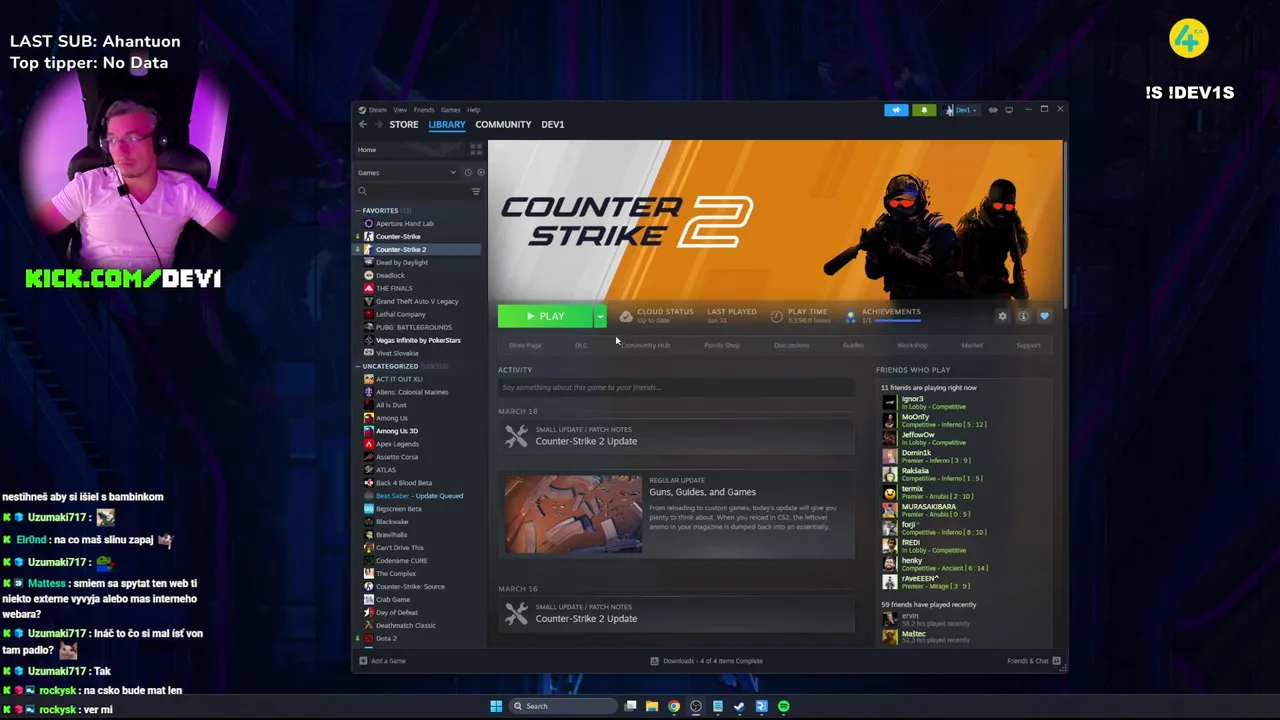
Task: Open the Discussions link
Action: click(x=791, y=345)
